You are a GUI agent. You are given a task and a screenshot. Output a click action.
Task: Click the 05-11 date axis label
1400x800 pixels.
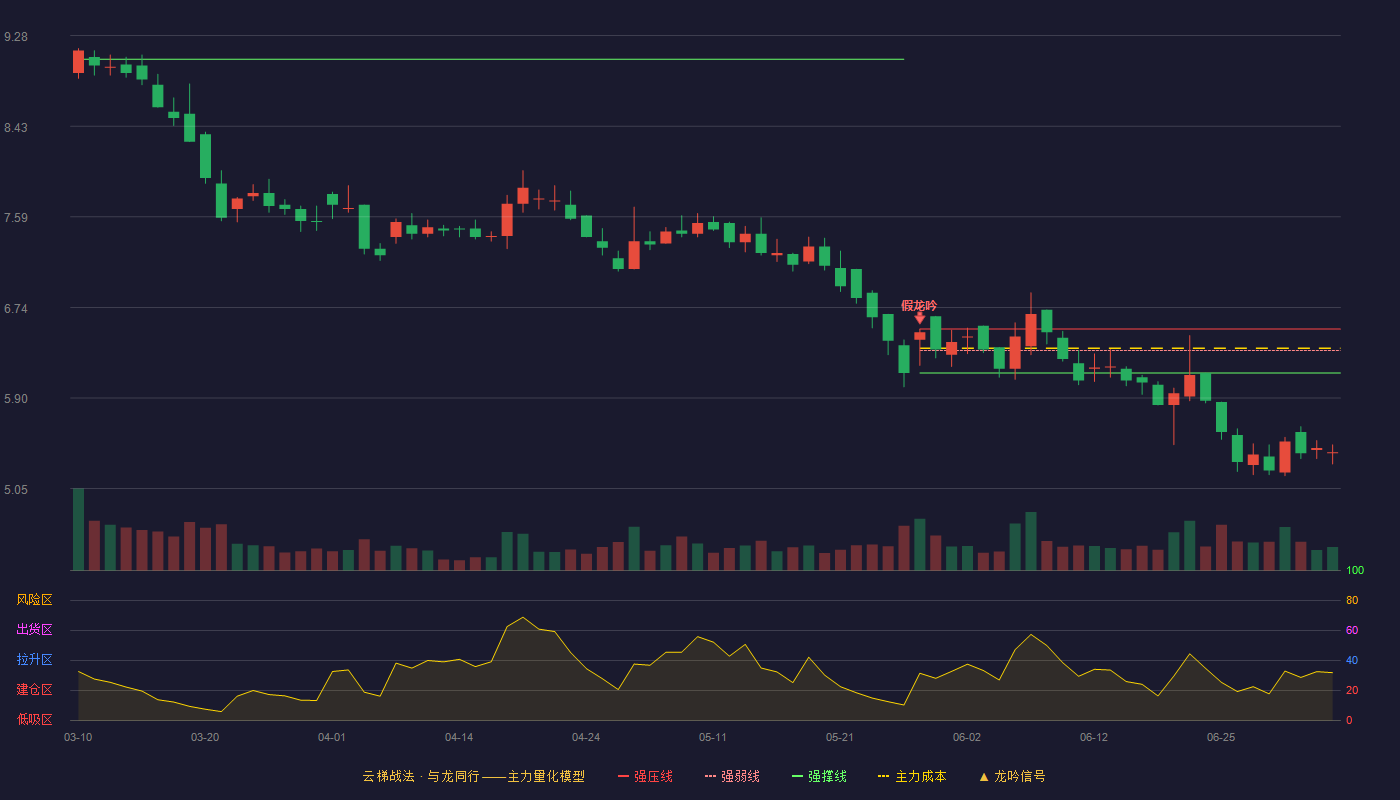click(713, 737)
